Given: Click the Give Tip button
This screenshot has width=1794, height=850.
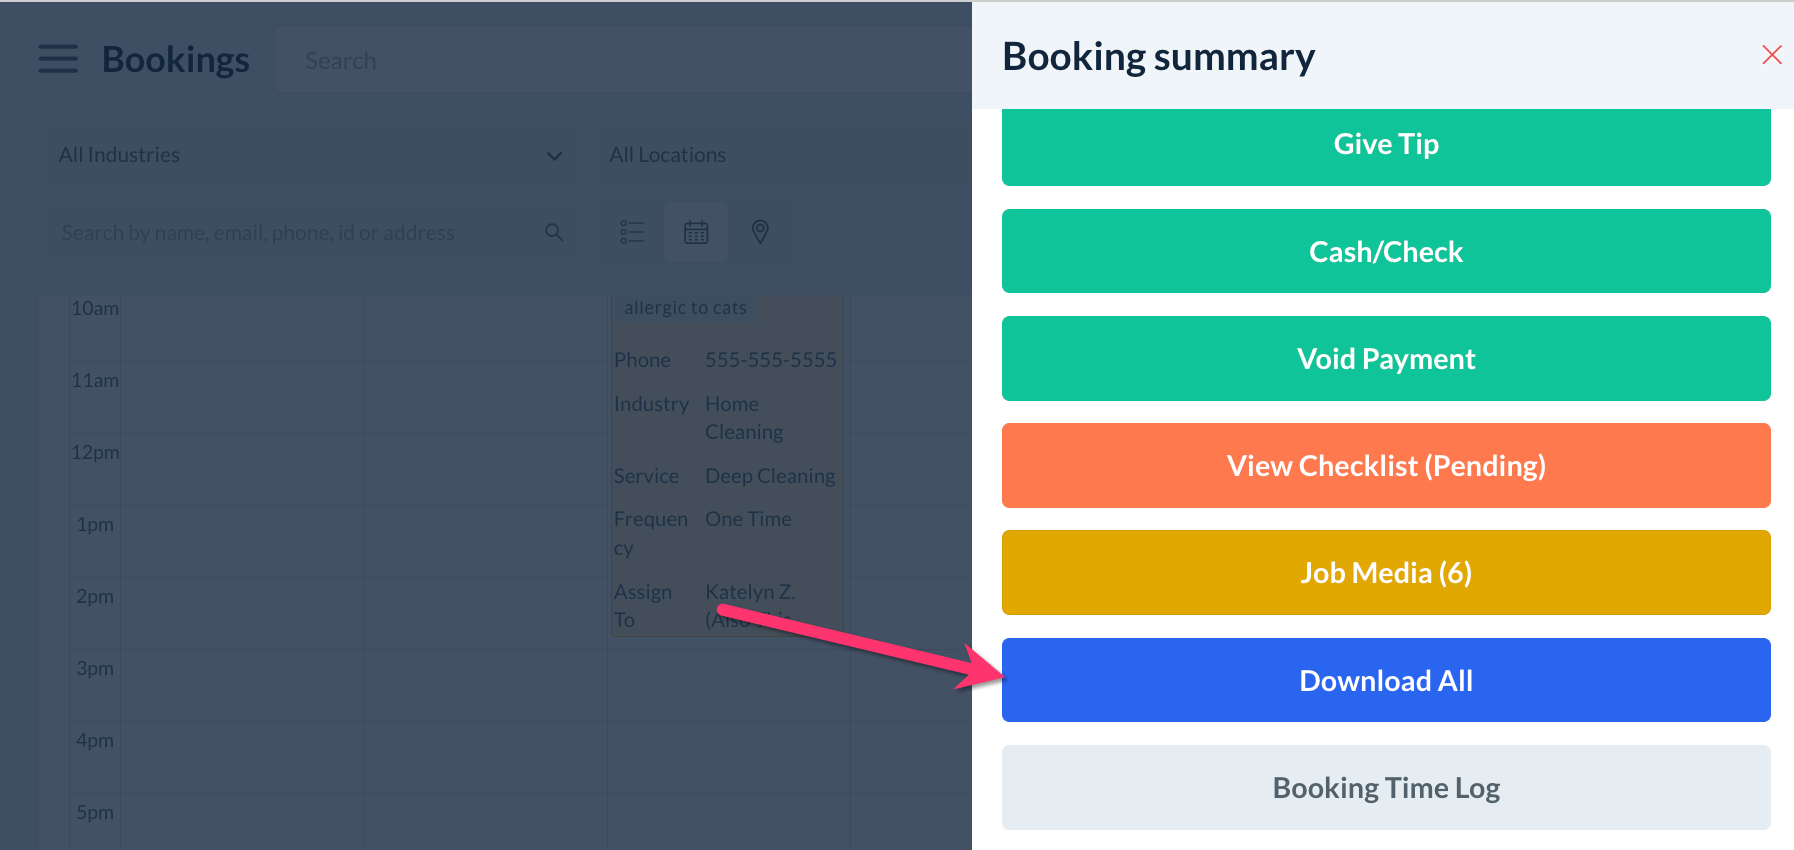Looking at the screenshot, I should point(1385,145).
